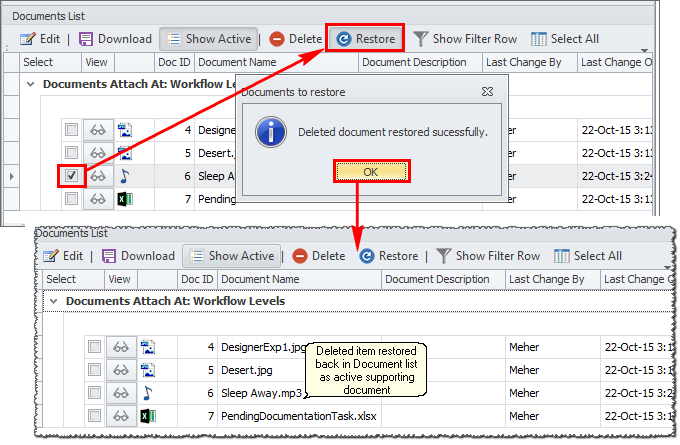Click the music note icon beside Sleep Away.mp3
Image resolution: width=680 pixels, height=445 pixels.
pos(148,393)
